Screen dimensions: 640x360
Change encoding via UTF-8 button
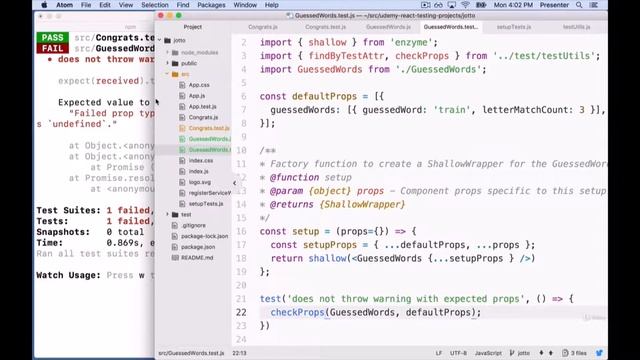click(x=458, y=353)
